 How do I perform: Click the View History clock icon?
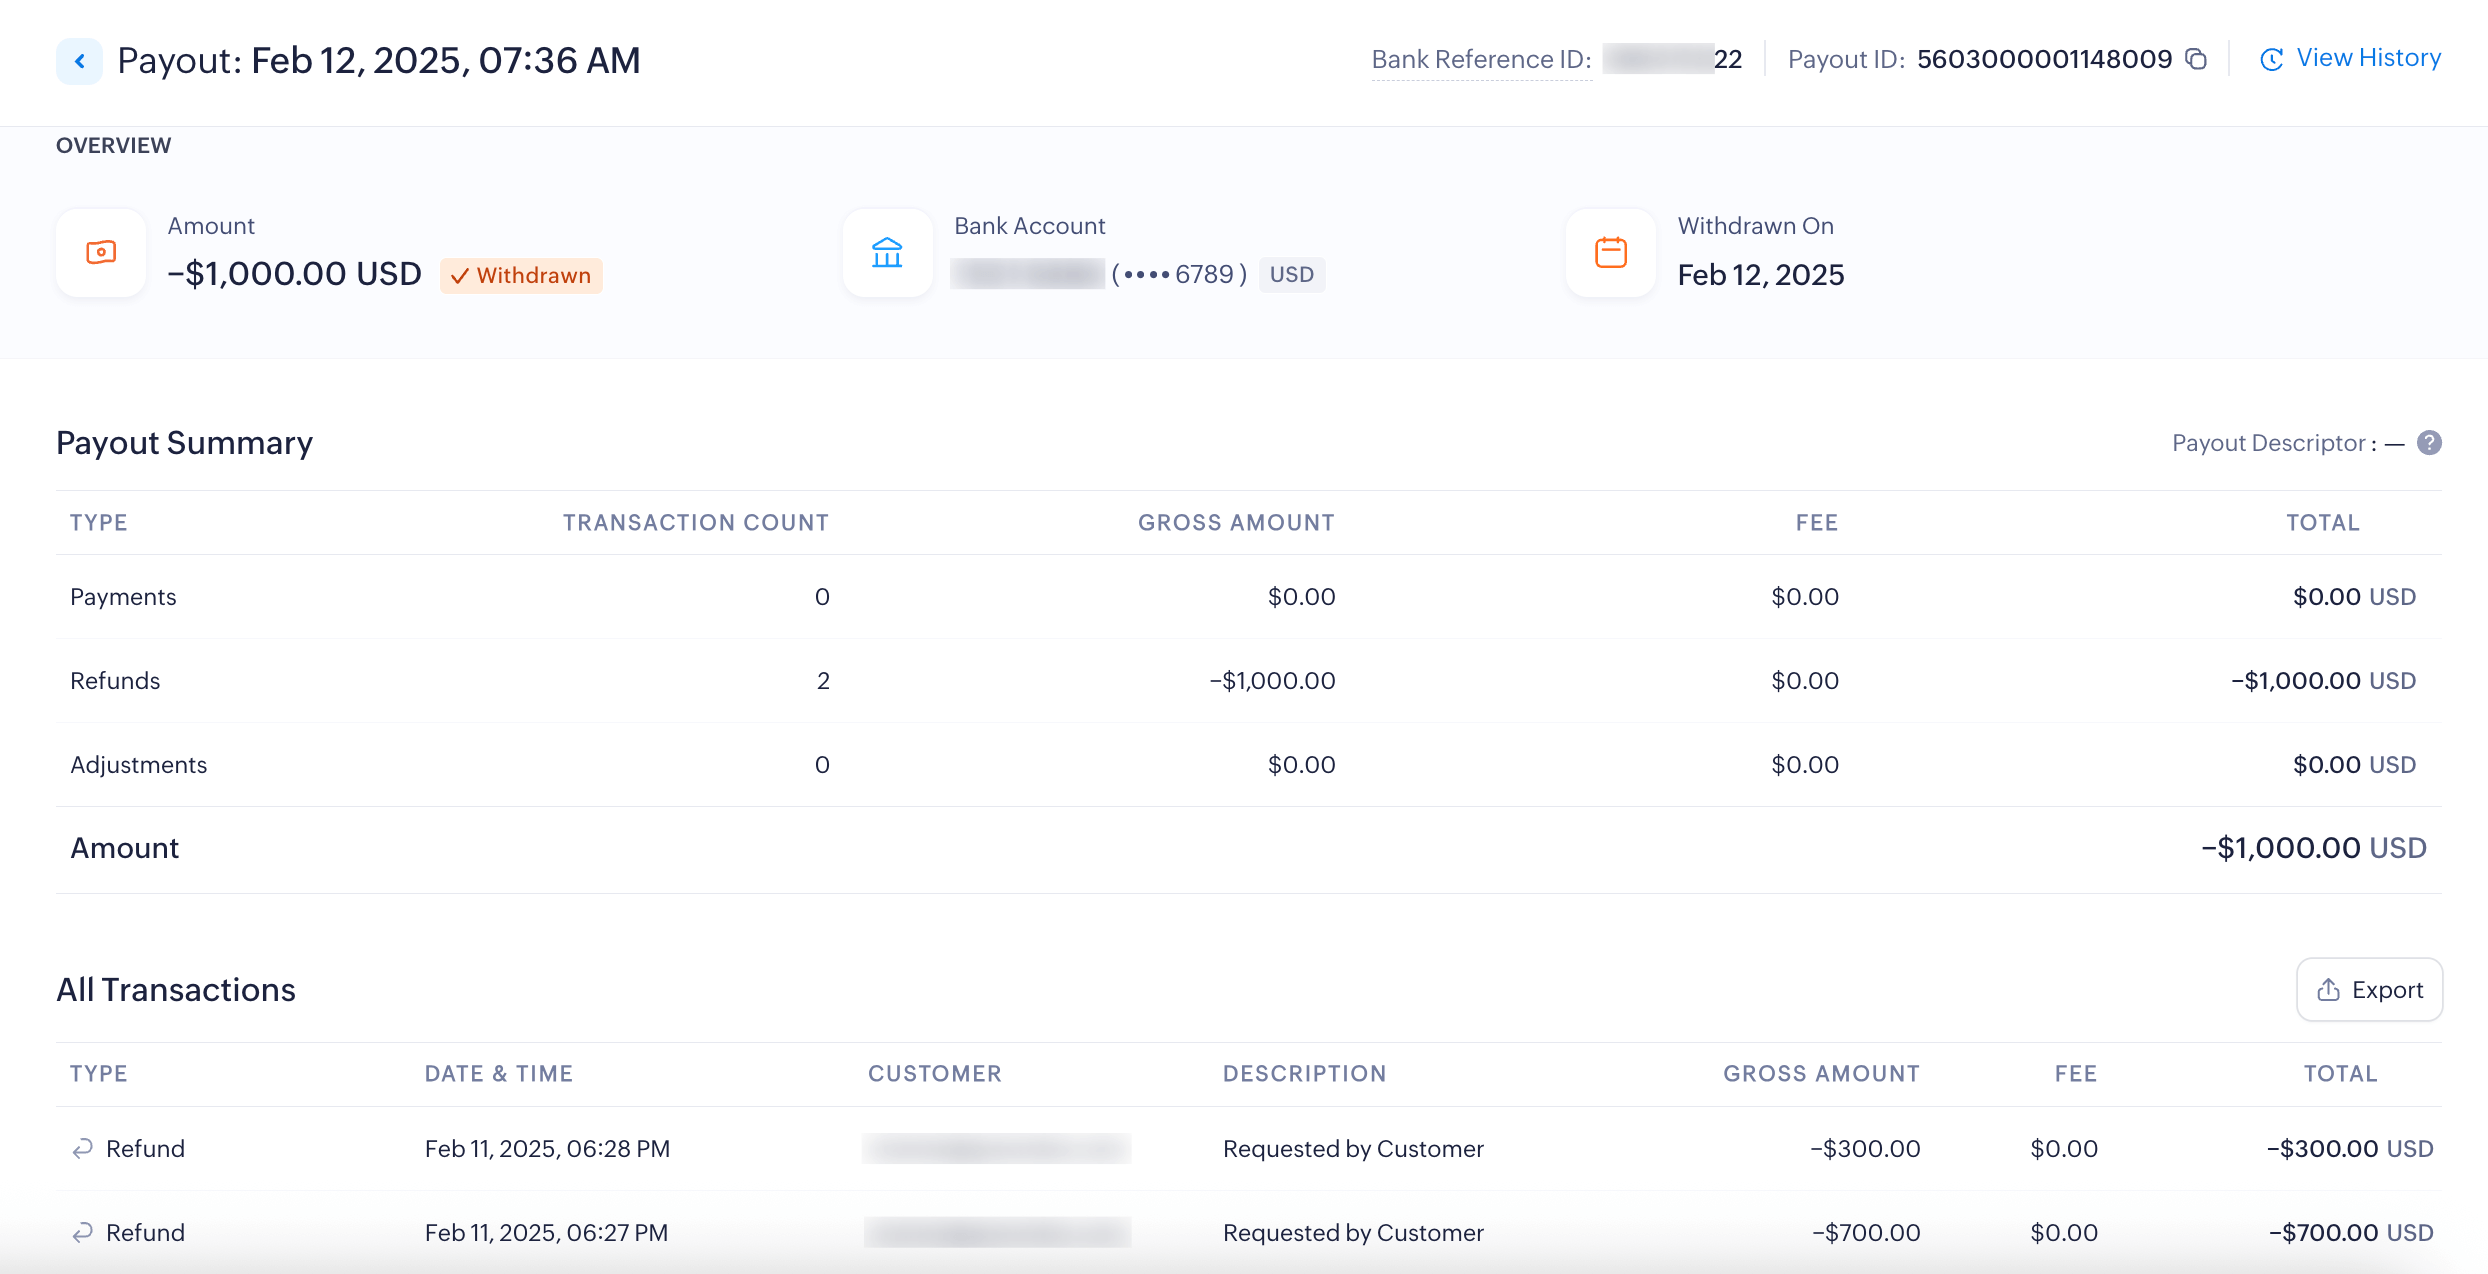(x=2271, y=59)
